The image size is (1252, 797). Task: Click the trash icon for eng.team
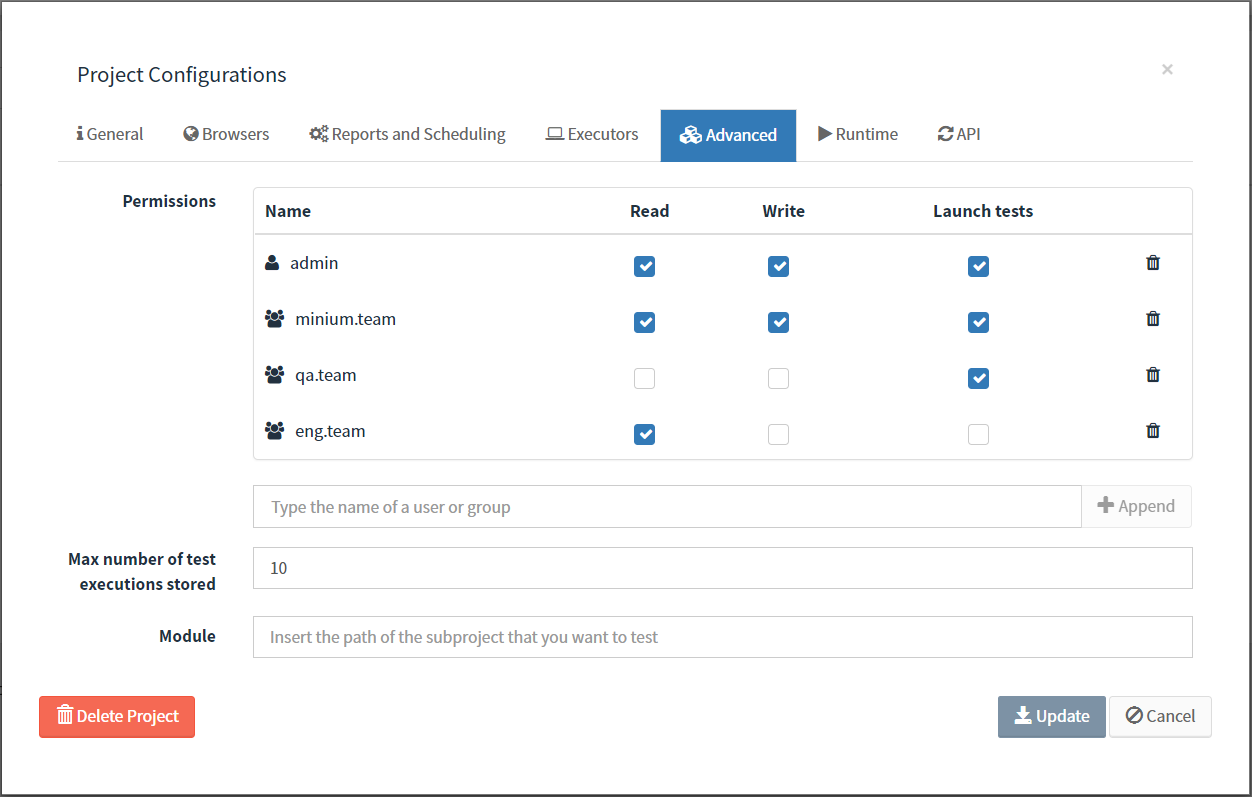(1153, 431)
